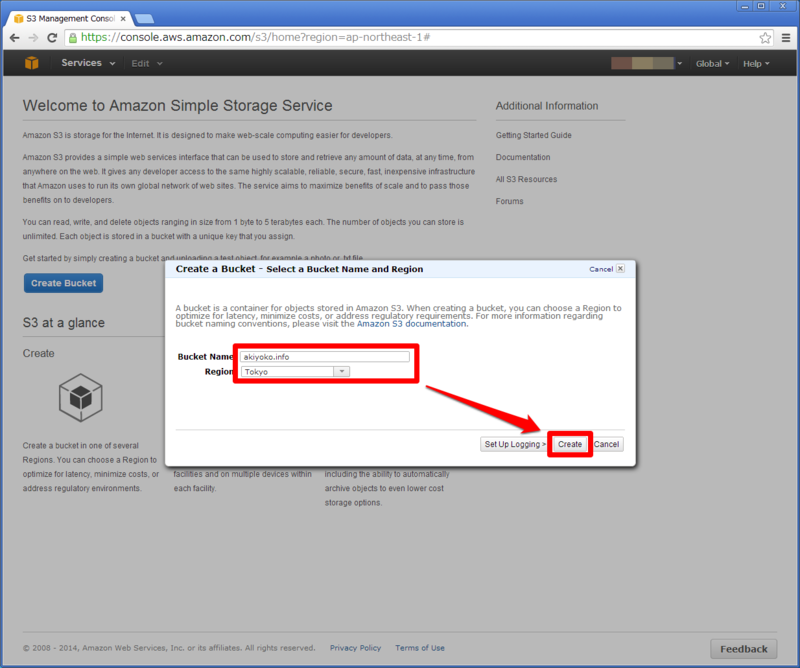Open the Terms of Use link
The width and height of the screenshot is (800, 668).
(x=420, y=648)
